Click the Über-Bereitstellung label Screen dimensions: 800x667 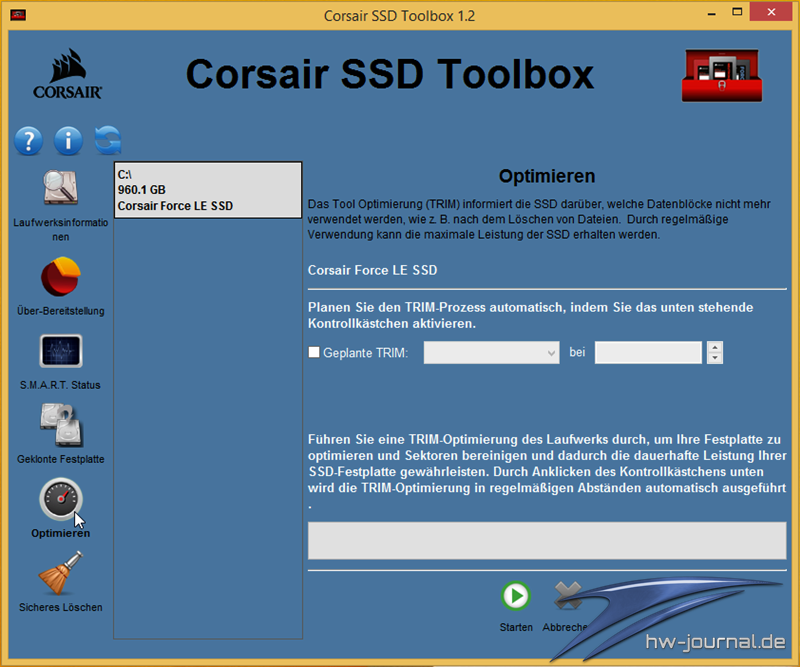coord(61,311)
